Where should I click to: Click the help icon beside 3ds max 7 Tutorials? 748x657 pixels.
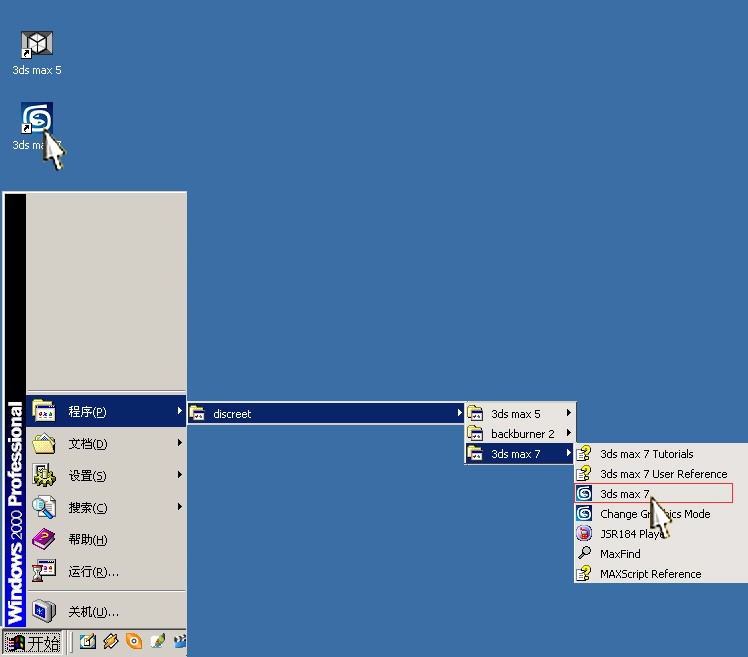[584, 453]
